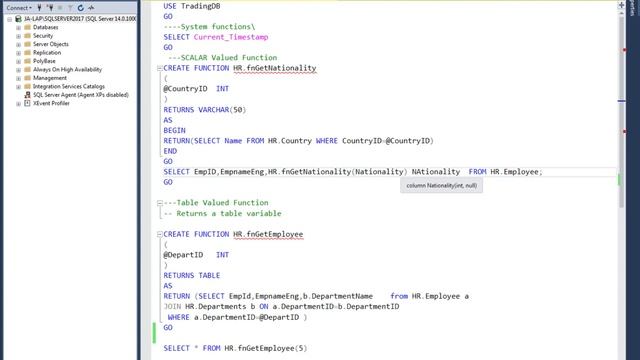Click the SQL Server Agent icon

pyautogui.click(x=27, y=95)
